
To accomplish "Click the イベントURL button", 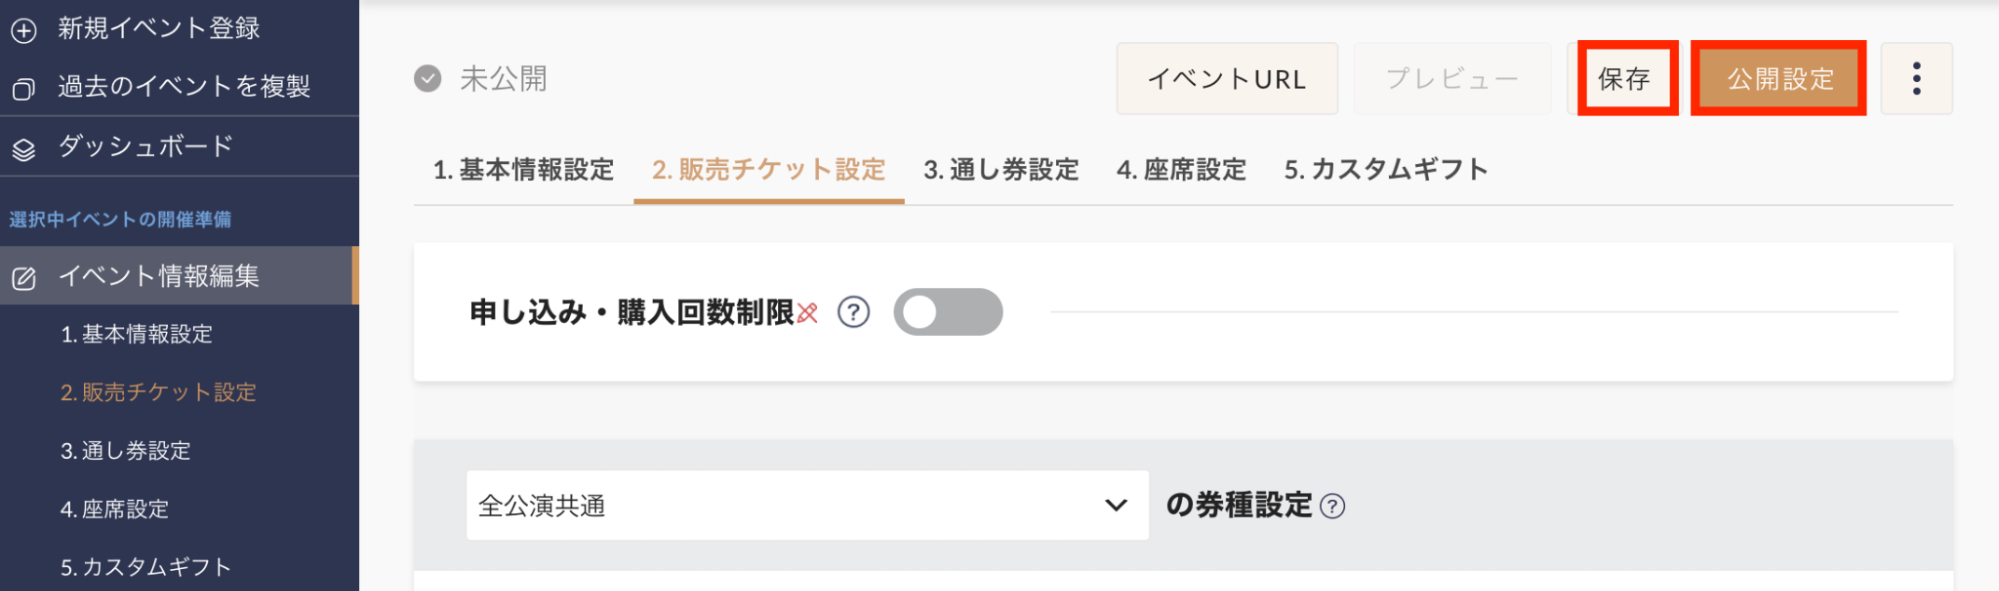I will coord(1227,78).
